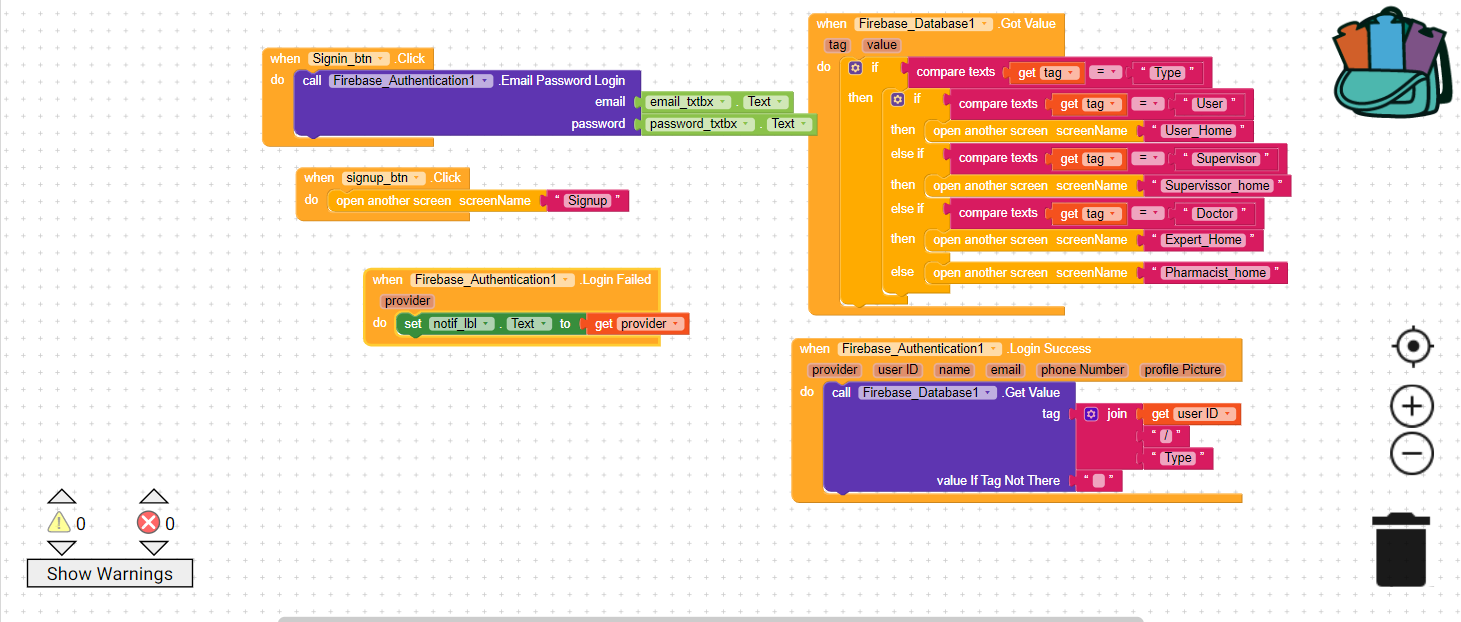Zoom out with the minus icon
Viewport: 1461px width, 622px height.
tap(1412, 454)
